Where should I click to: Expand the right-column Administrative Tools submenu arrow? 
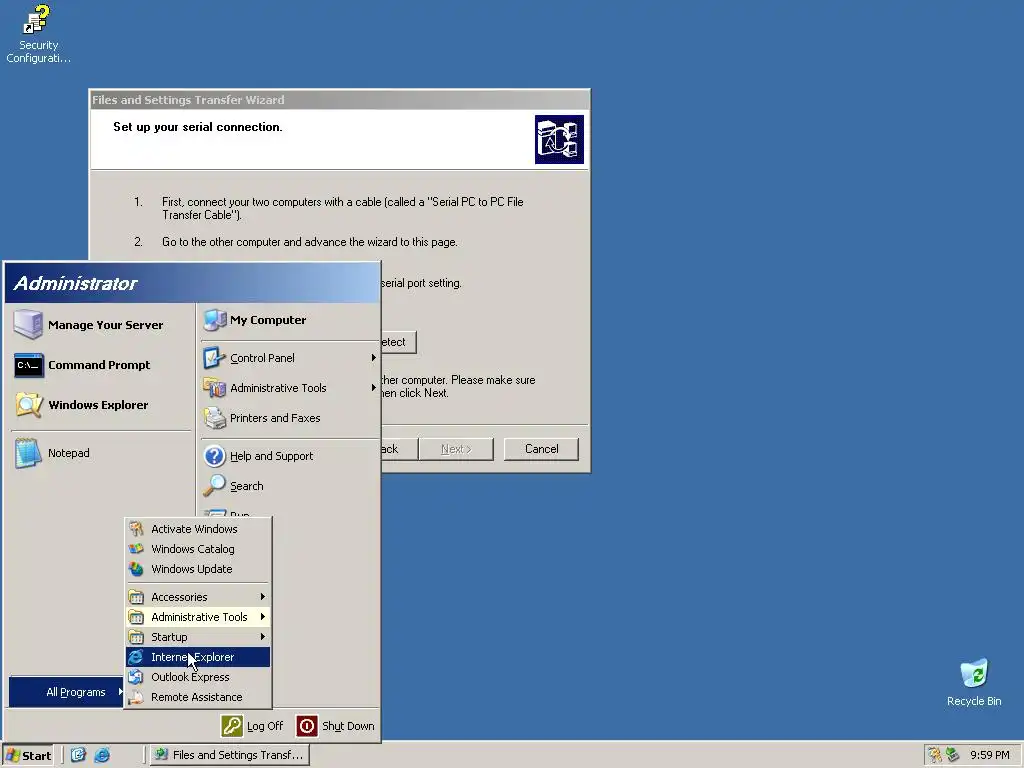374,388
